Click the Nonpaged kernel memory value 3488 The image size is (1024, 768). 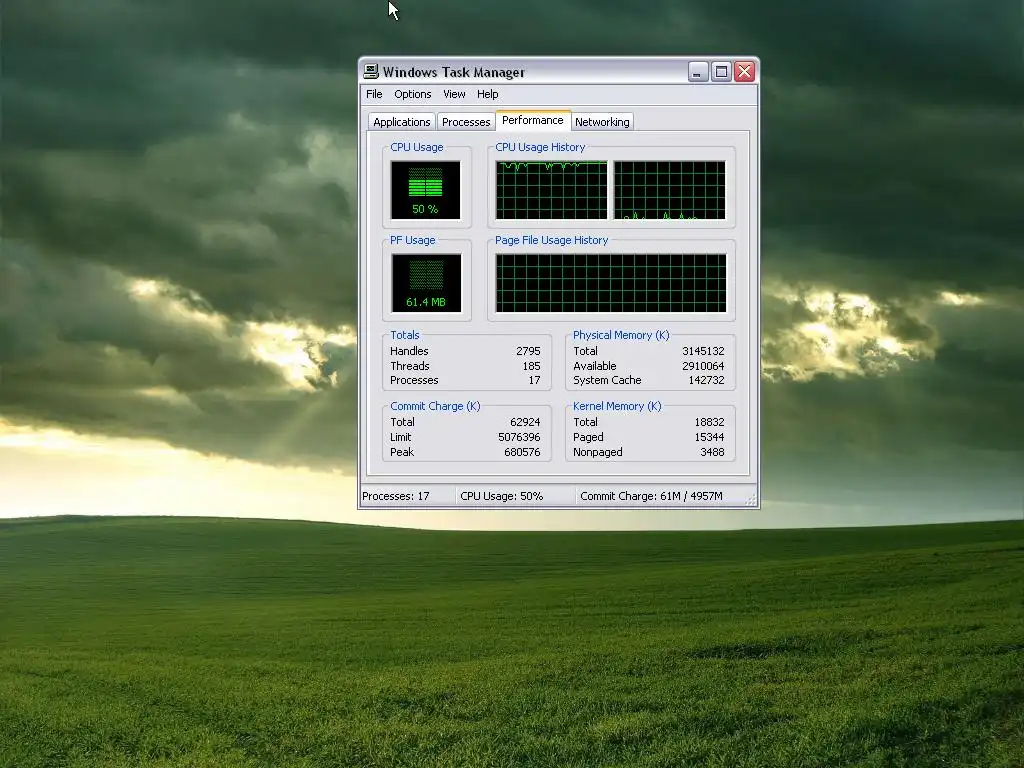click(x=712, y=452)
